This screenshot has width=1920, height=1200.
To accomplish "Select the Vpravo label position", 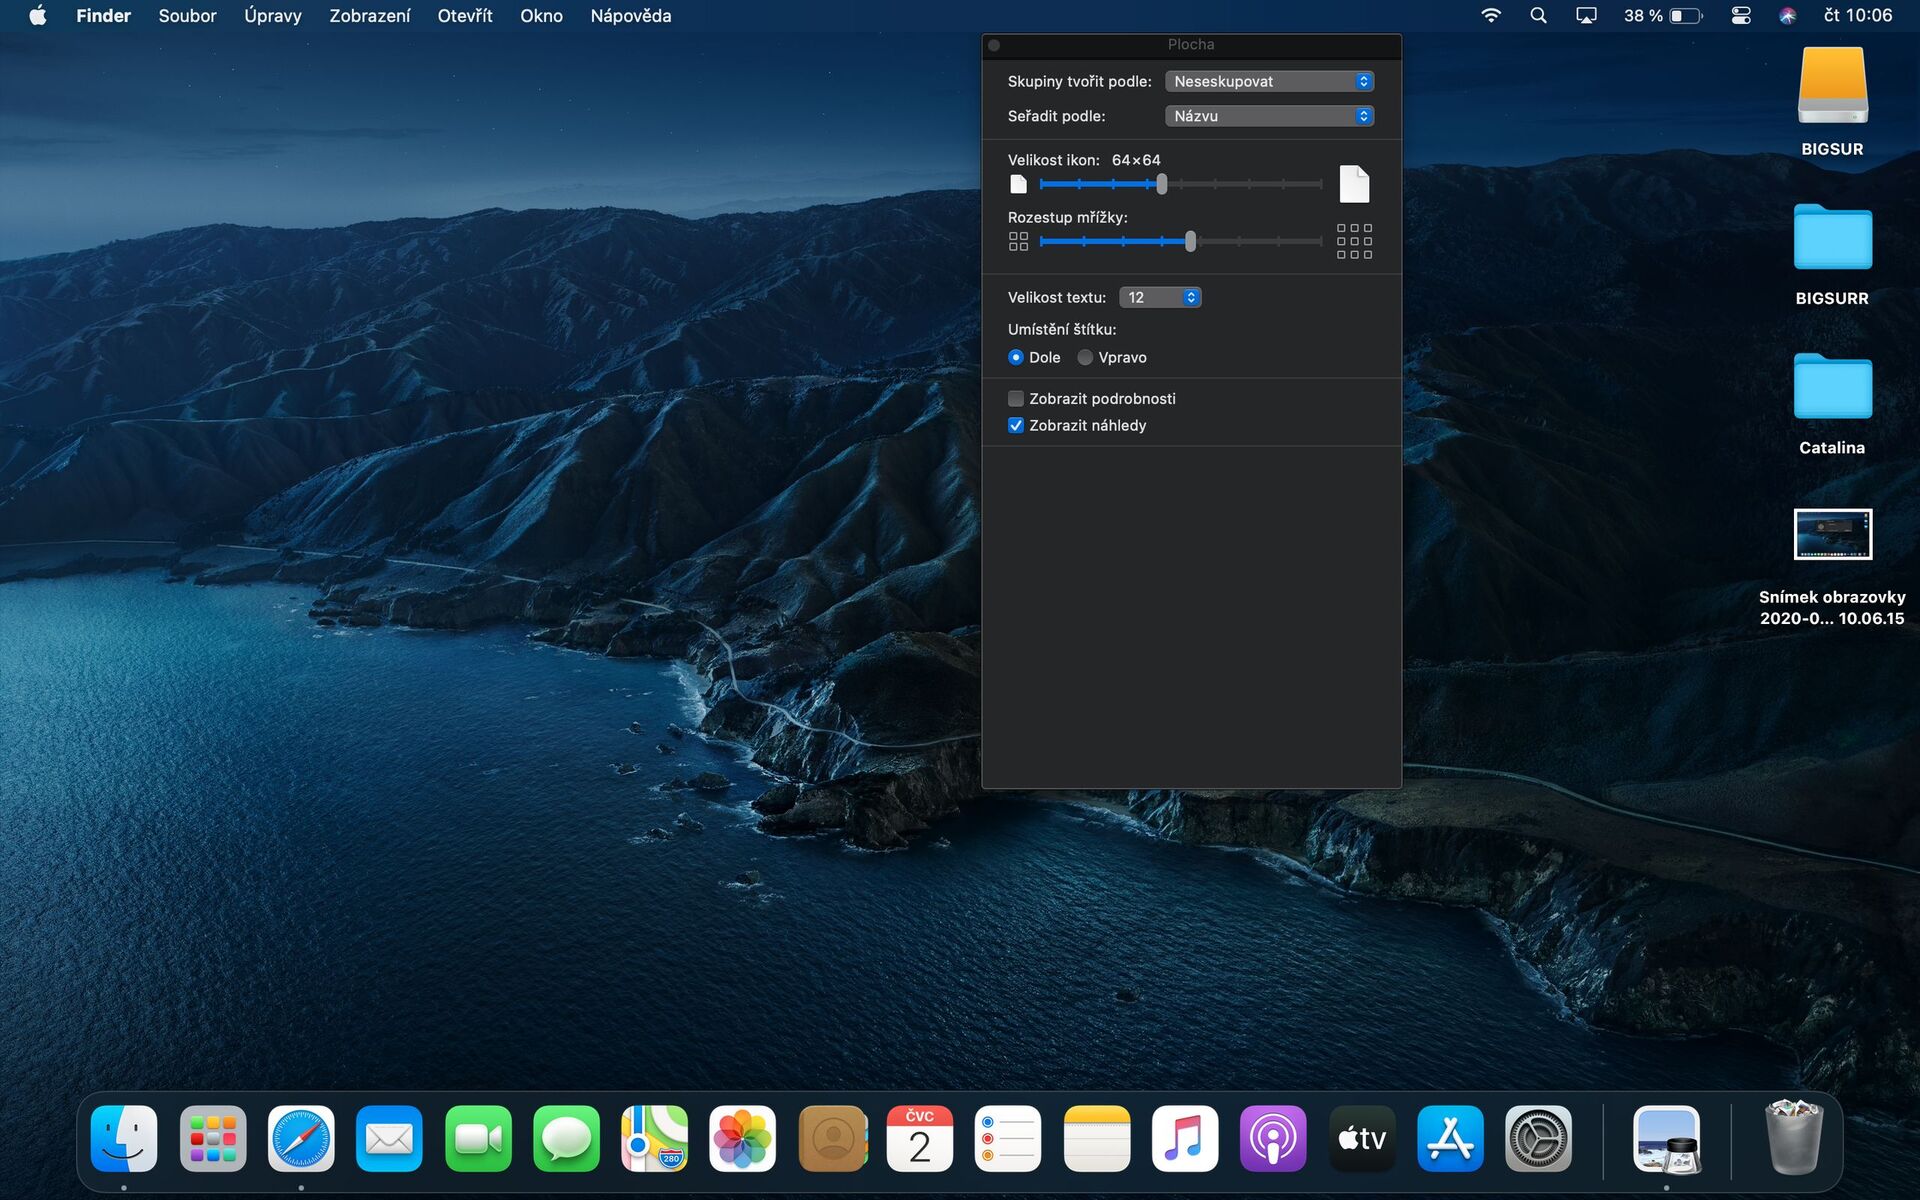I will tap(1085, 357).
